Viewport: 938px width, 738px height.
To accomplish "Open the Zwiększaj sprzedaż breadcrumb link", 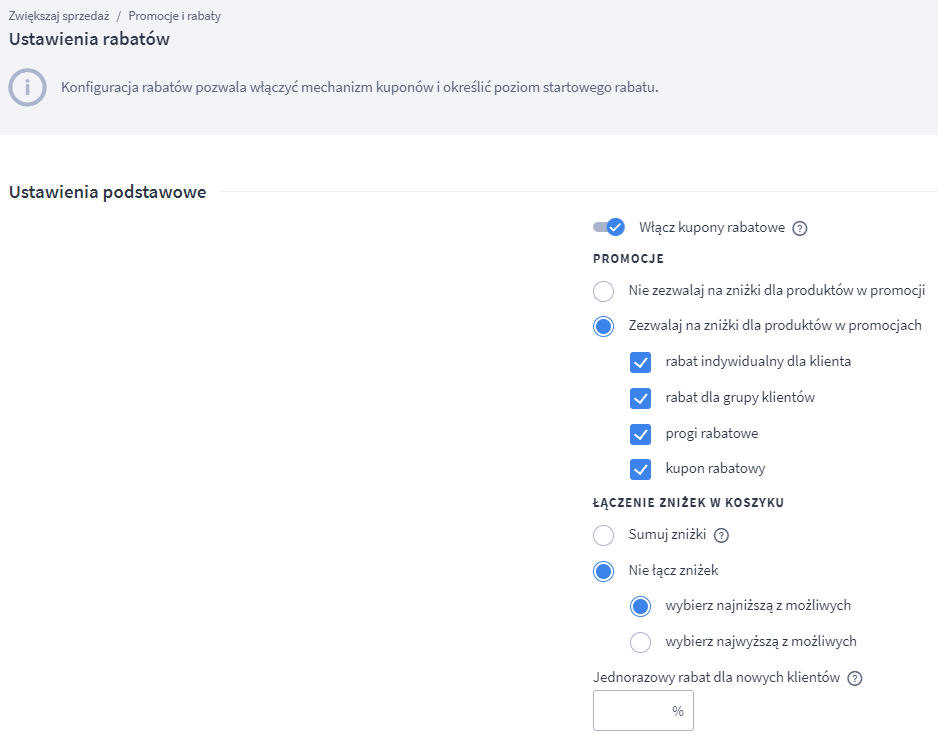I will pyautogui.click(x=58, y=16).
